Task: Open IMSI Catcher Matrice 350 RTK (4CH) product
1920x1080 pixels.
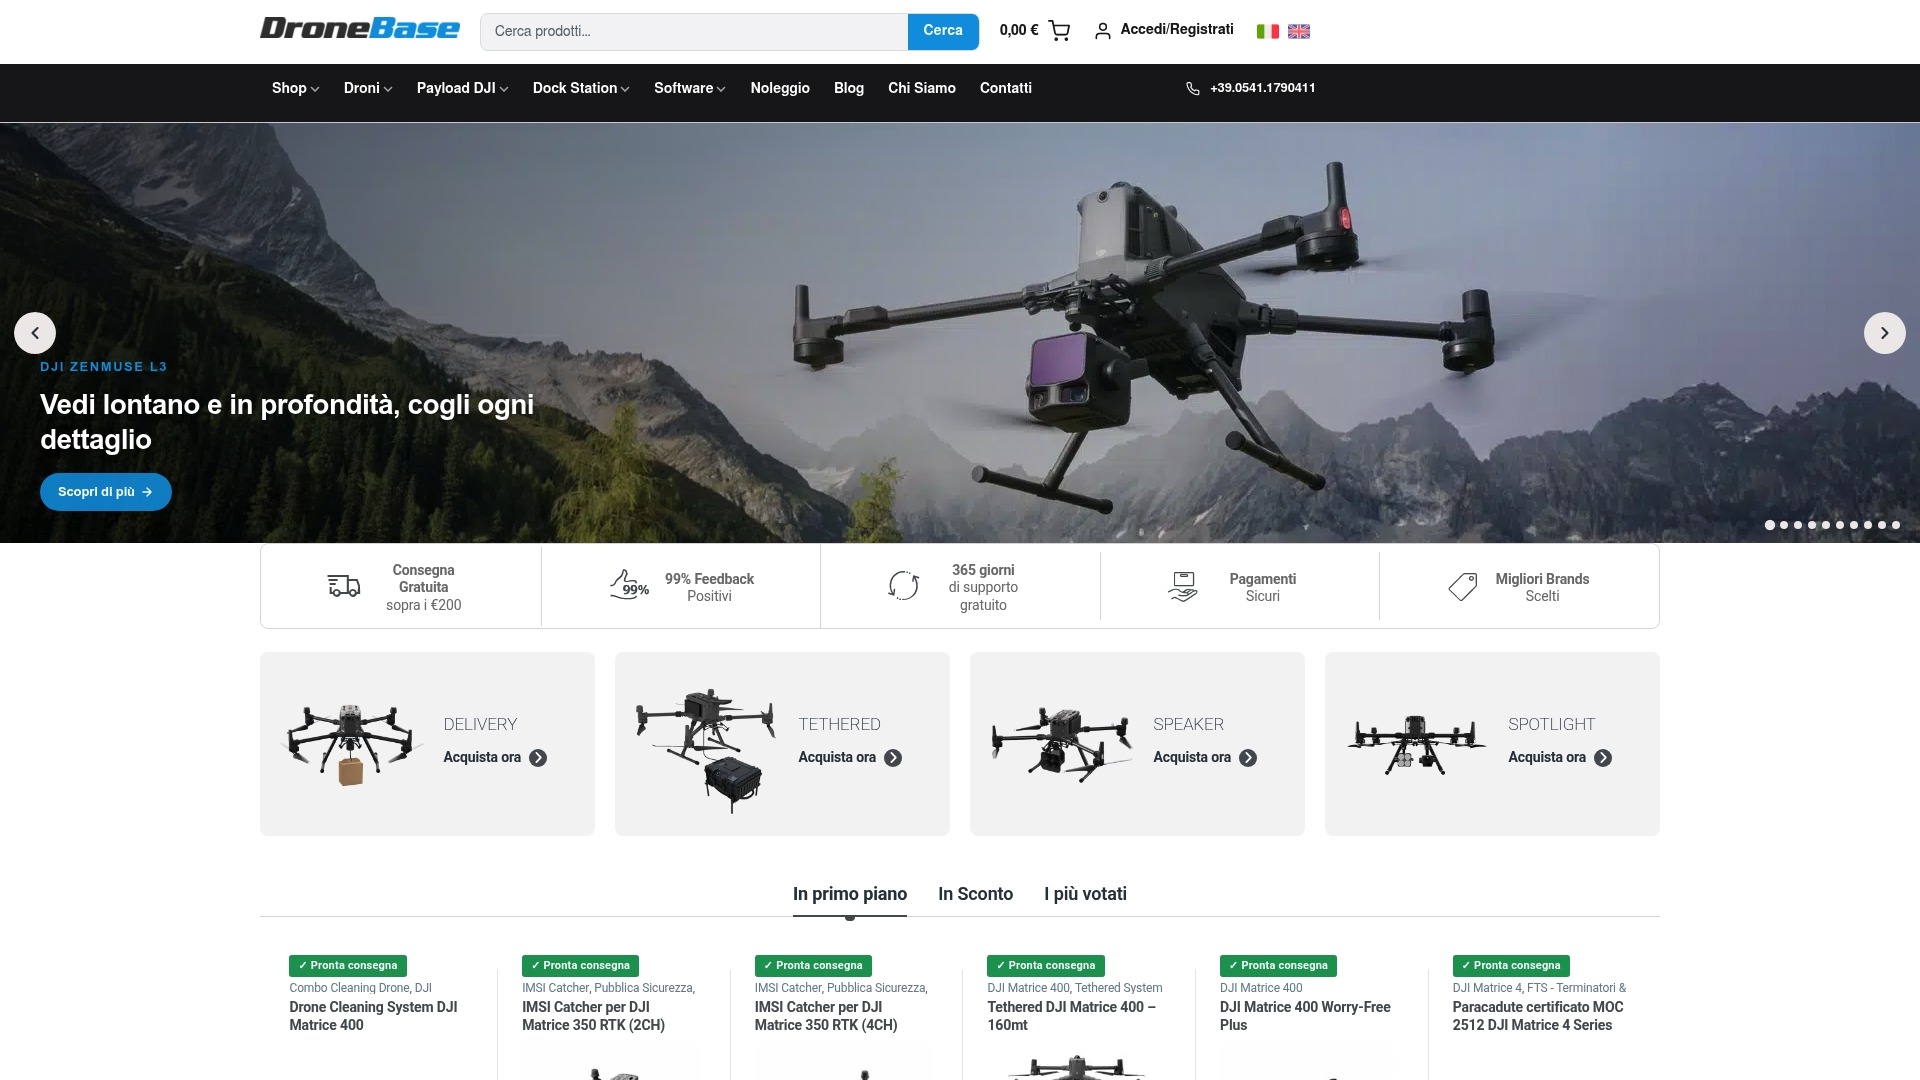Action: click(826, 1016)
